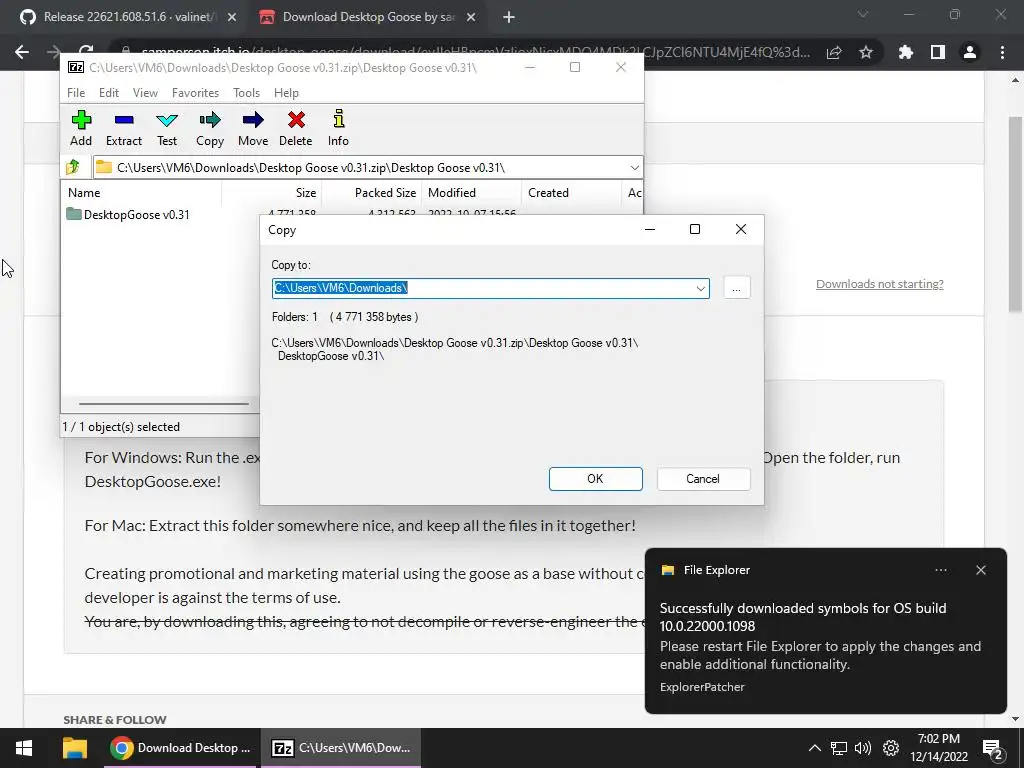Open the Favorites menu
The image size is (1024, 768).
195,93
